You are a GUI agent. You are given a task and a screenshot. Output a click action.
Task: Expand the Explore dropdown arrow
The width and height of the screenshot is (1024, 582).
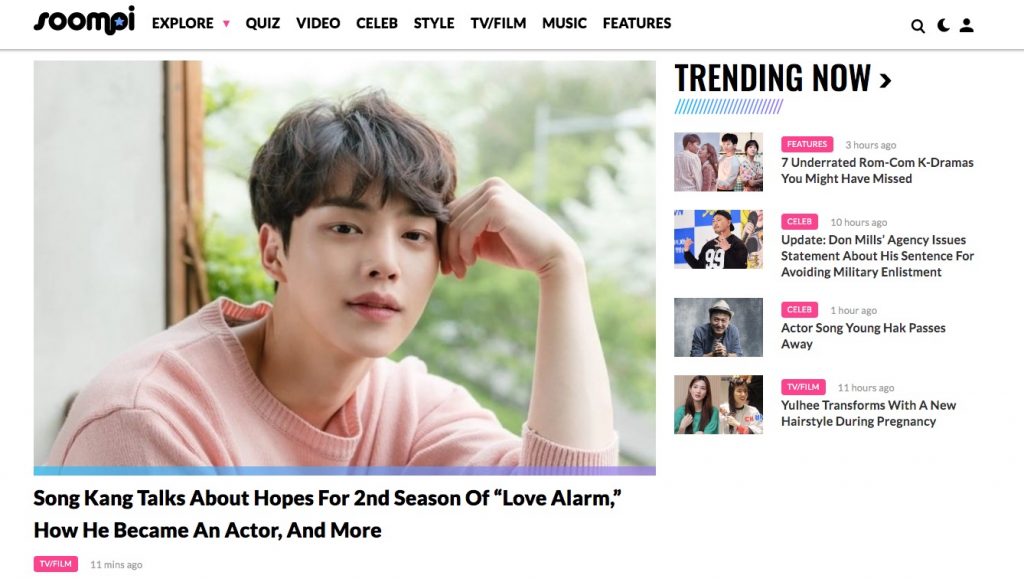point(226,24)
